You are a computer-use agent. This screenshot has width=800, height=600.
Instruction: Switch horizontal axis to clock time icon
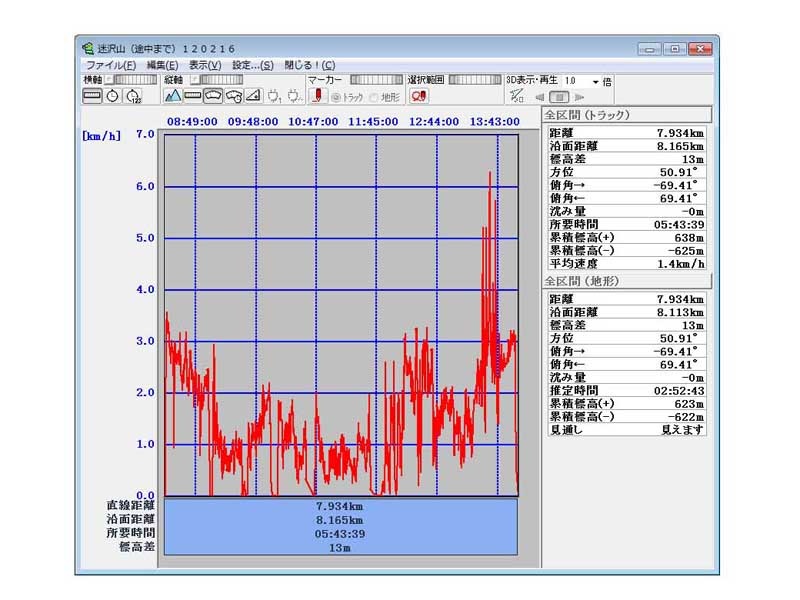pos(112,97)
